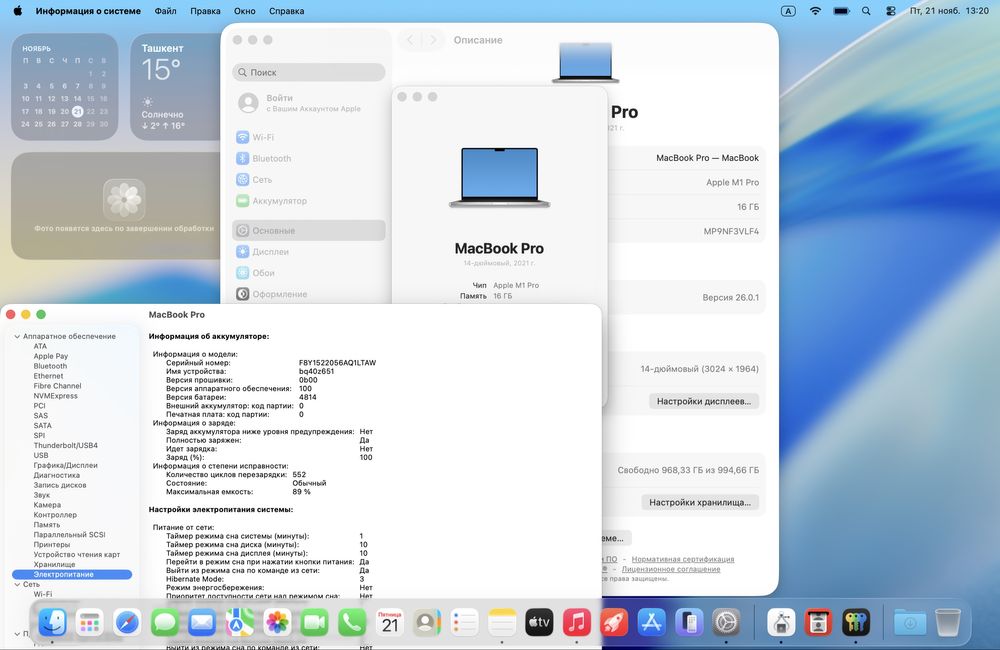Open Launchpad apps grid in Dock
The height and width of the screenshot is (650, 1000).
[x=90, y=622]
